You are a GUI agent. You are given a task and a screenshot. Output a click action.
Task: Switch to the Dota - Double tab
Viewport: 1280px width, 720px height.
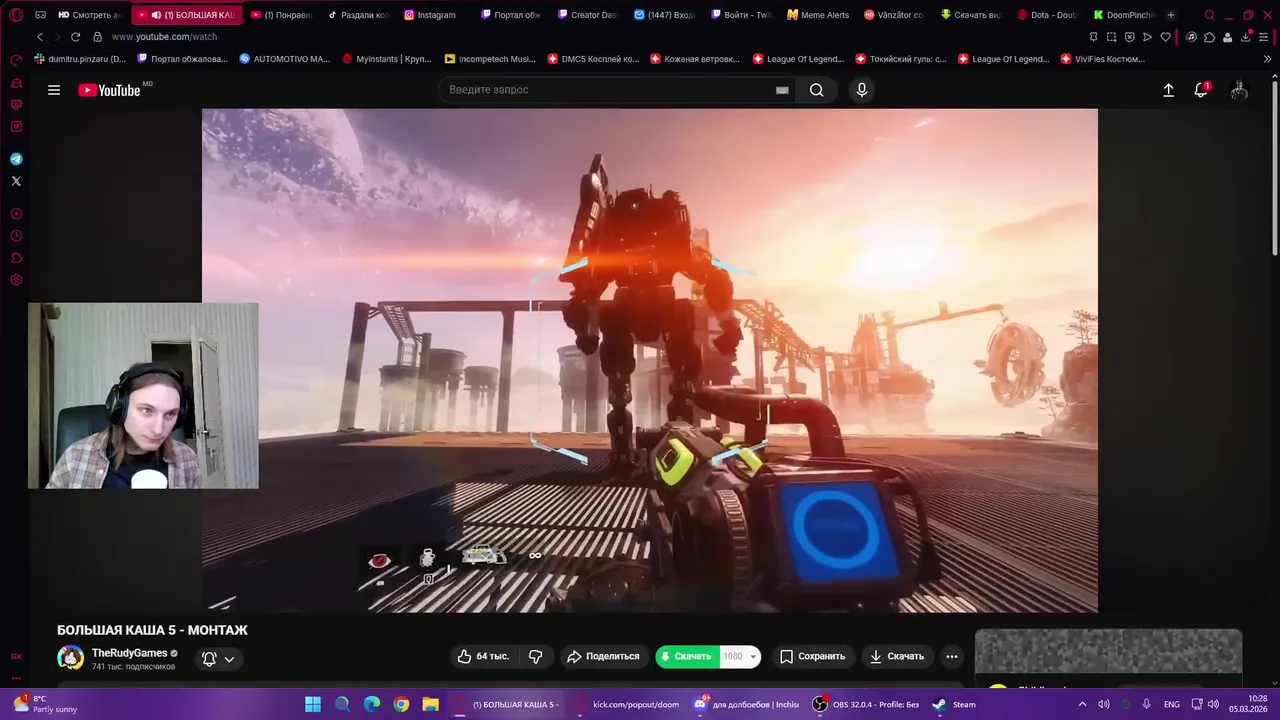1047,15
